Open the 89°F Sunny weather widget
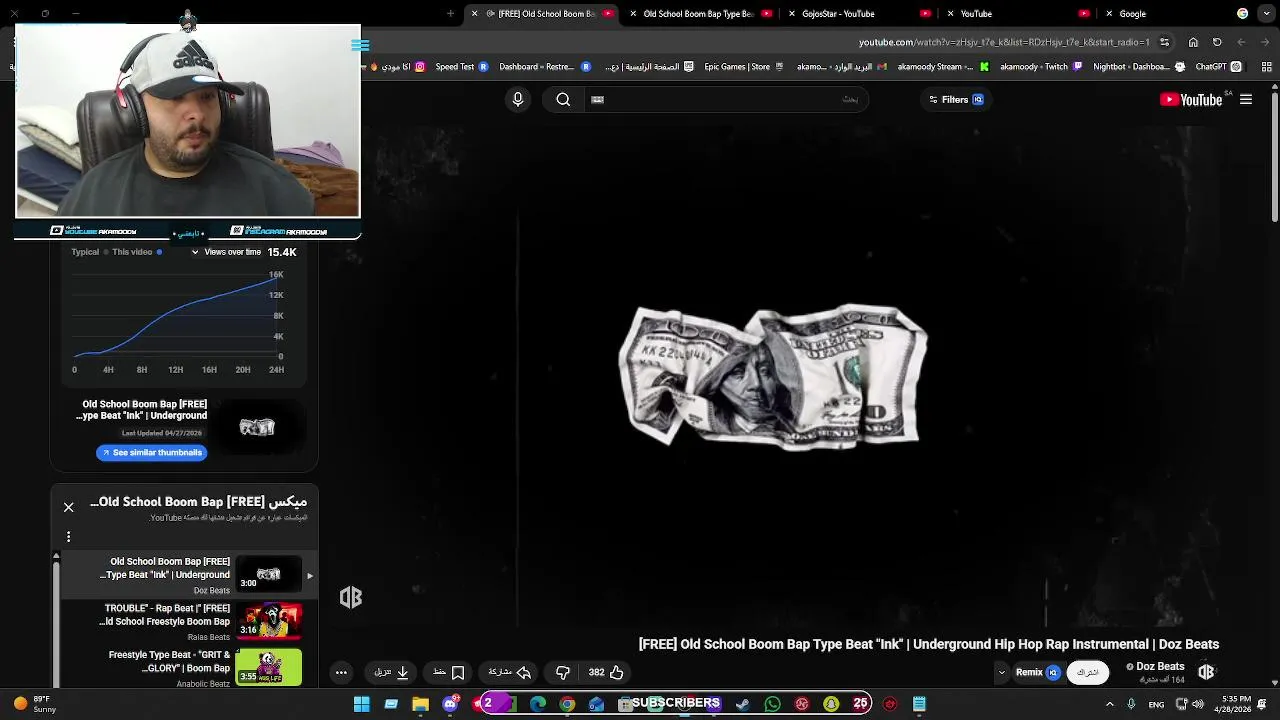This screenshot has width=1280, height=720. pos(33,704)
